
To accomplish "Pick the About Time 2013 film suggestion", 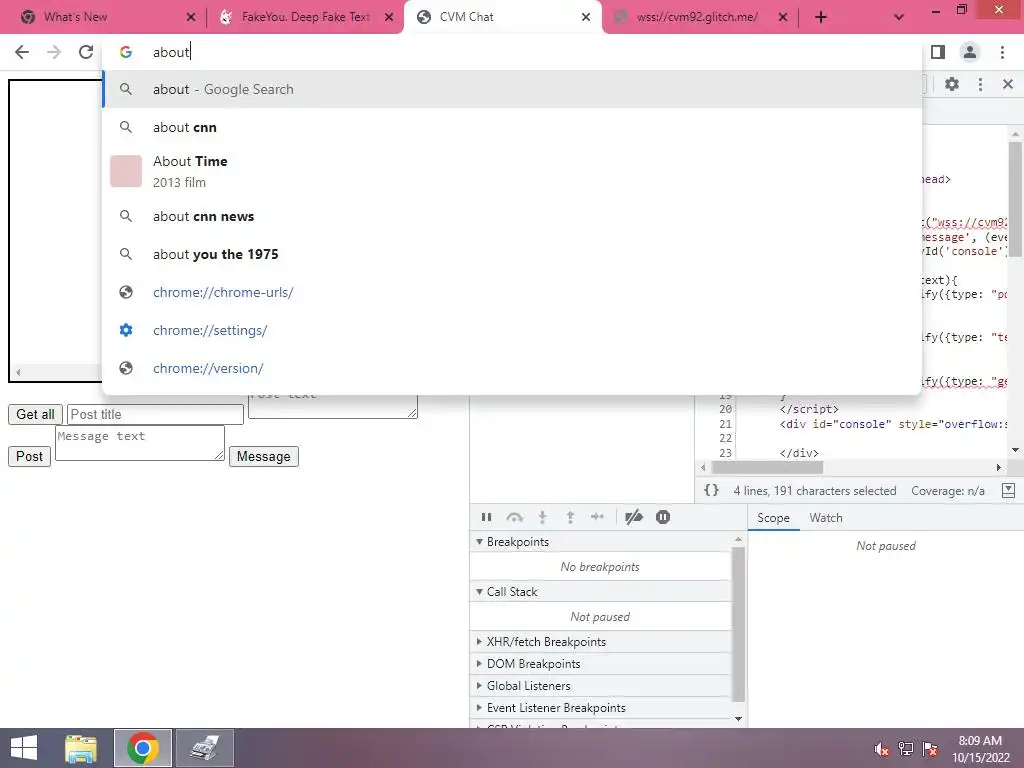I will [512, 171].
